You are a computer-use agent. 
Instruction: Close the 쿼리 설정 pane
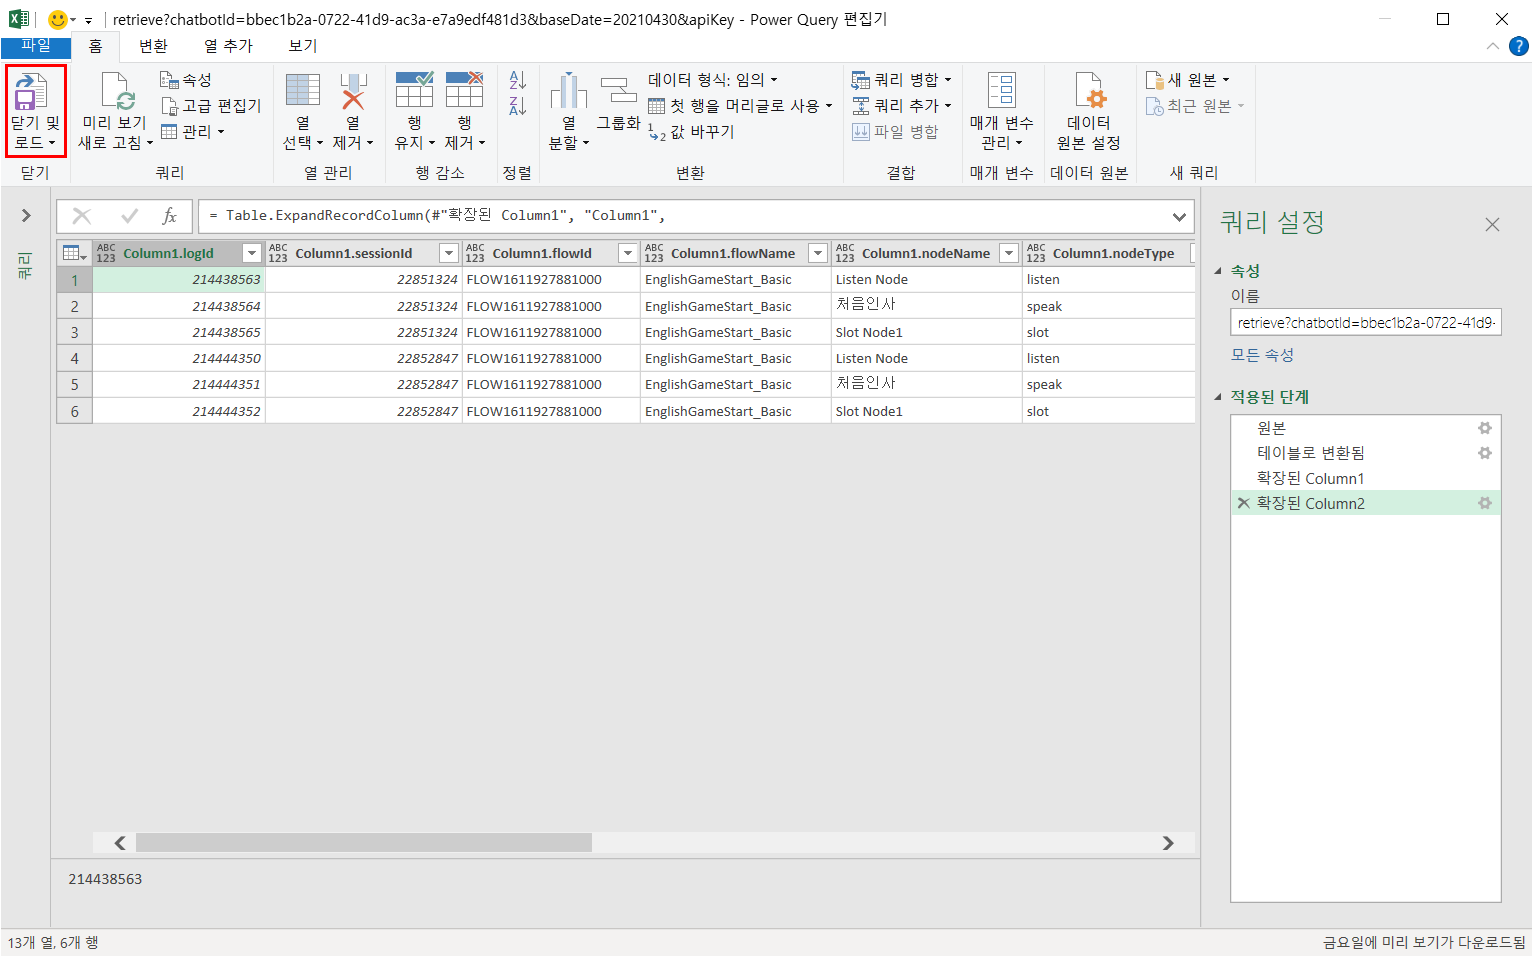click(1492, 224)
